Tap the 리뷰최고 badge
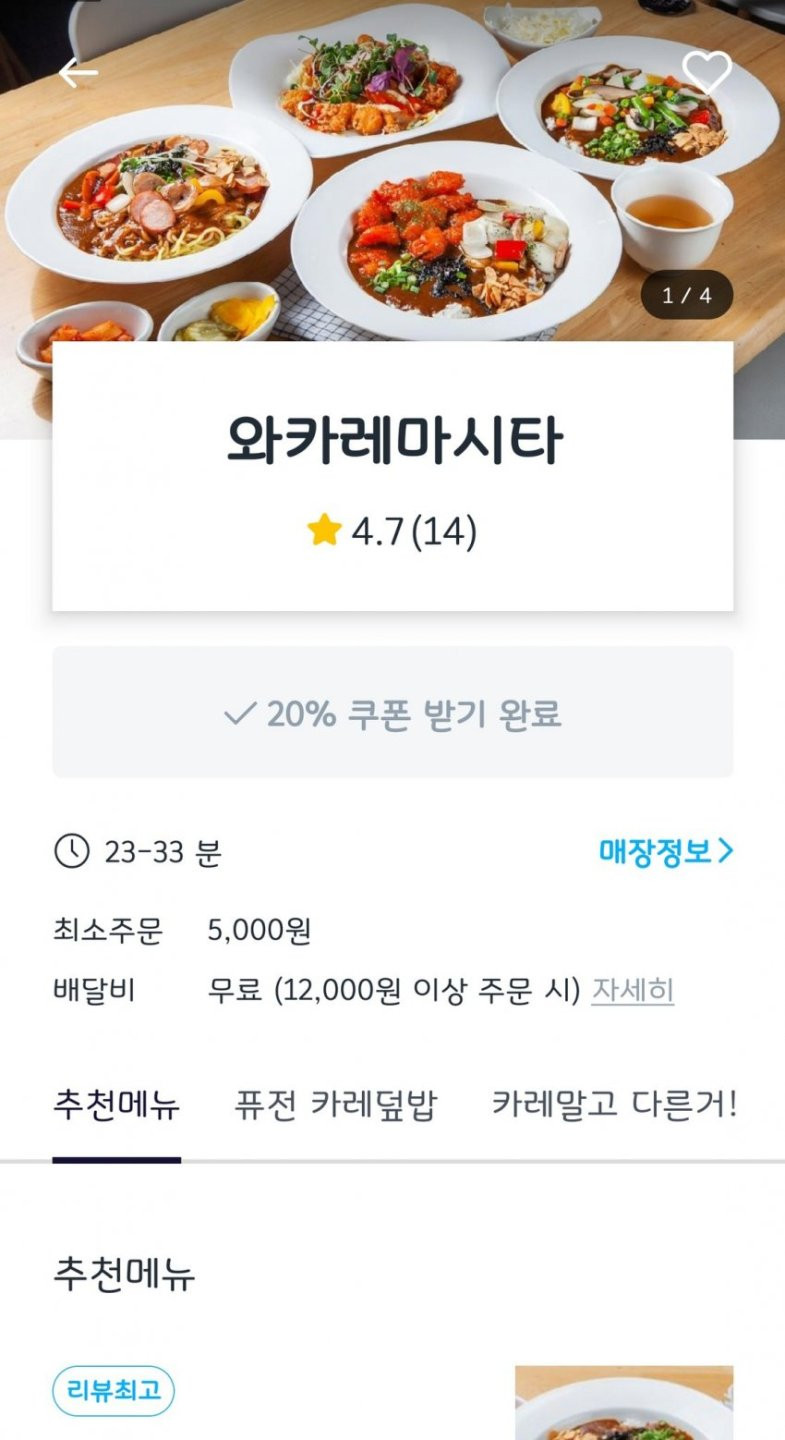This screenshot has height=1440, width=785. pyautogui.click(x=113, y=1391)
